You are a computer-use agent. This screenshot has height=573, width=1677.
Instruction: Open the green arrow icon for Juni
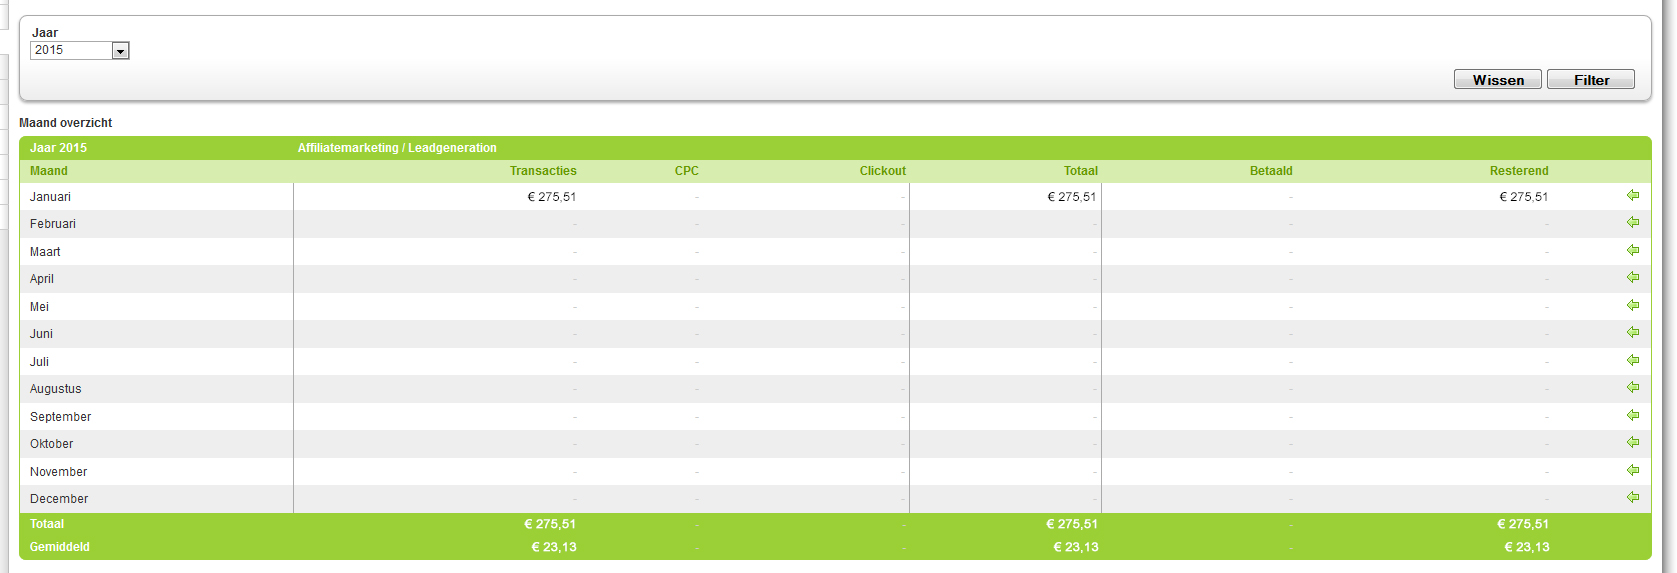(1633, 332)
